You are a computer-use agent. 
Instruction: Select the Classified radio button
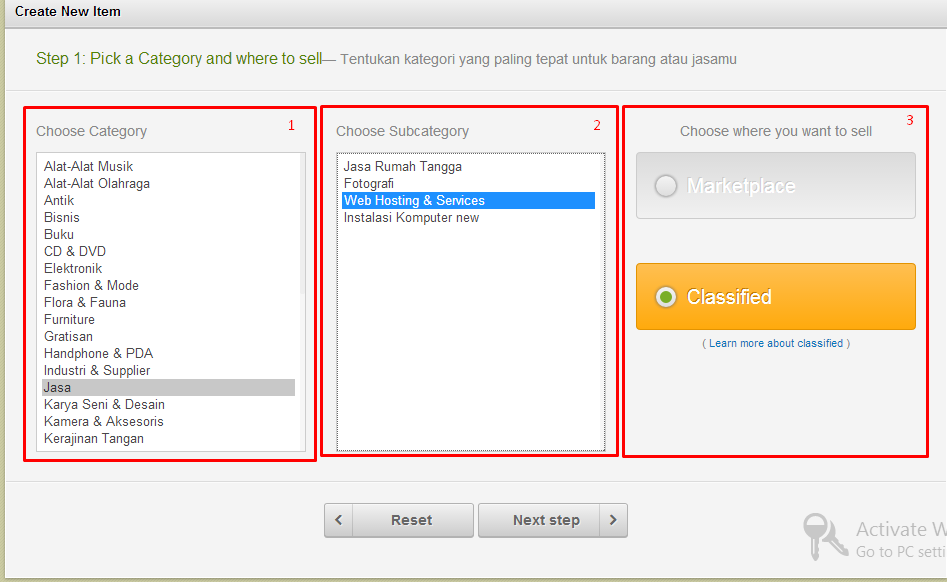[666, 297]
